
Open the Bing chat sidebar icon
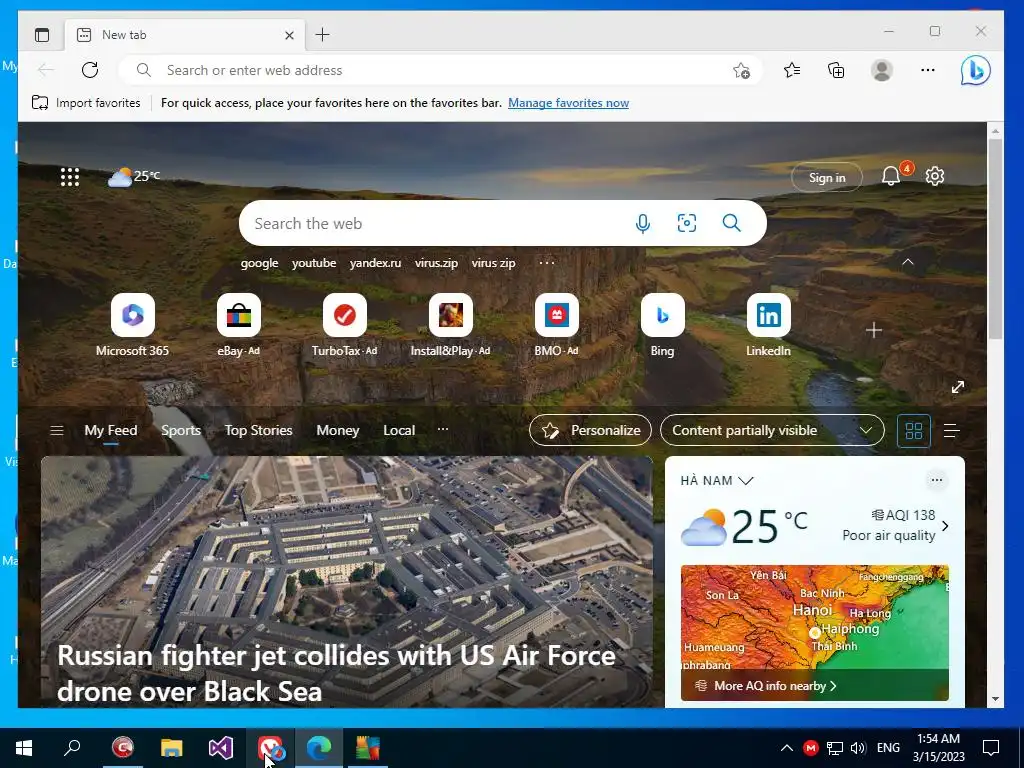(975, 70)
